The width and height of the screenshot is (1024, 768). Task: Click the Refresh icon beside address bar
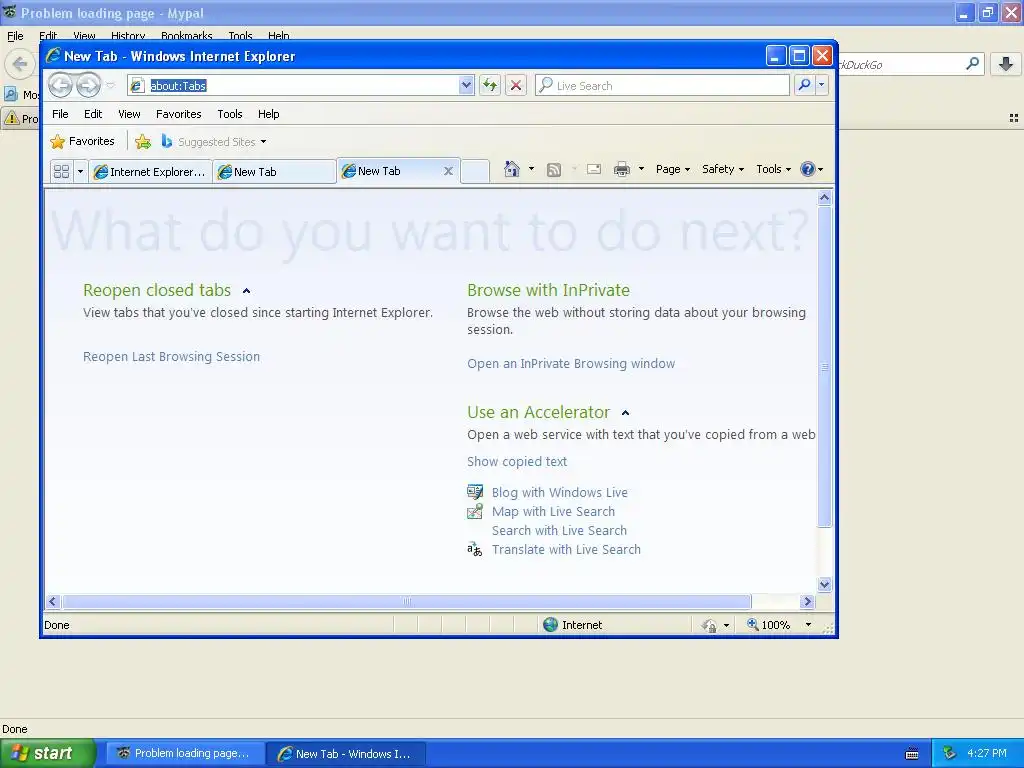click(490, 85)
